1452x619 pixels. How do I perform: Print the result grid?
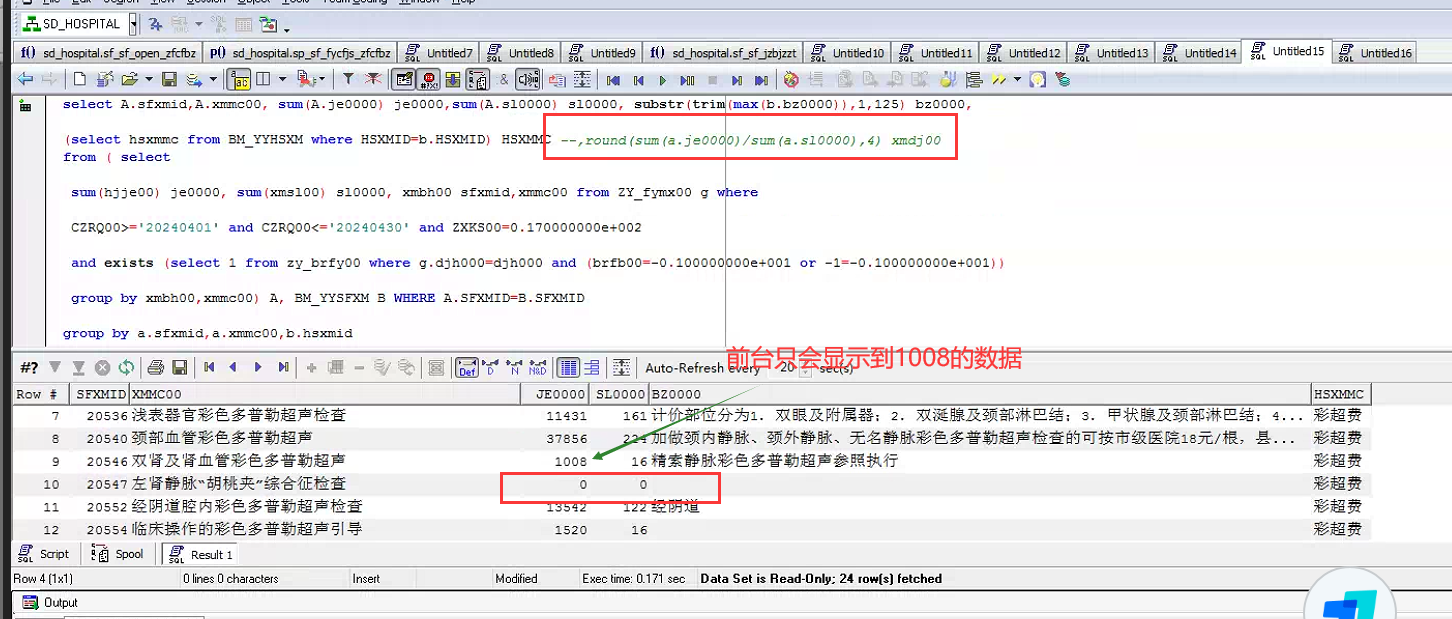coord(156,367)
